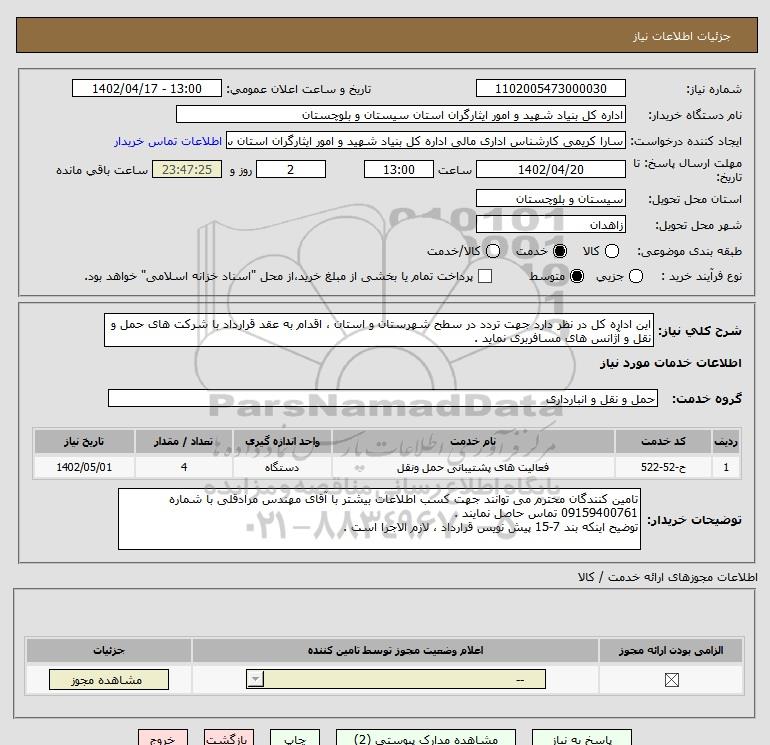Click the service group field حمل و نقل و انبارداری
The width and height of the screenshot is (770, 745).
[x=383, y=398]
